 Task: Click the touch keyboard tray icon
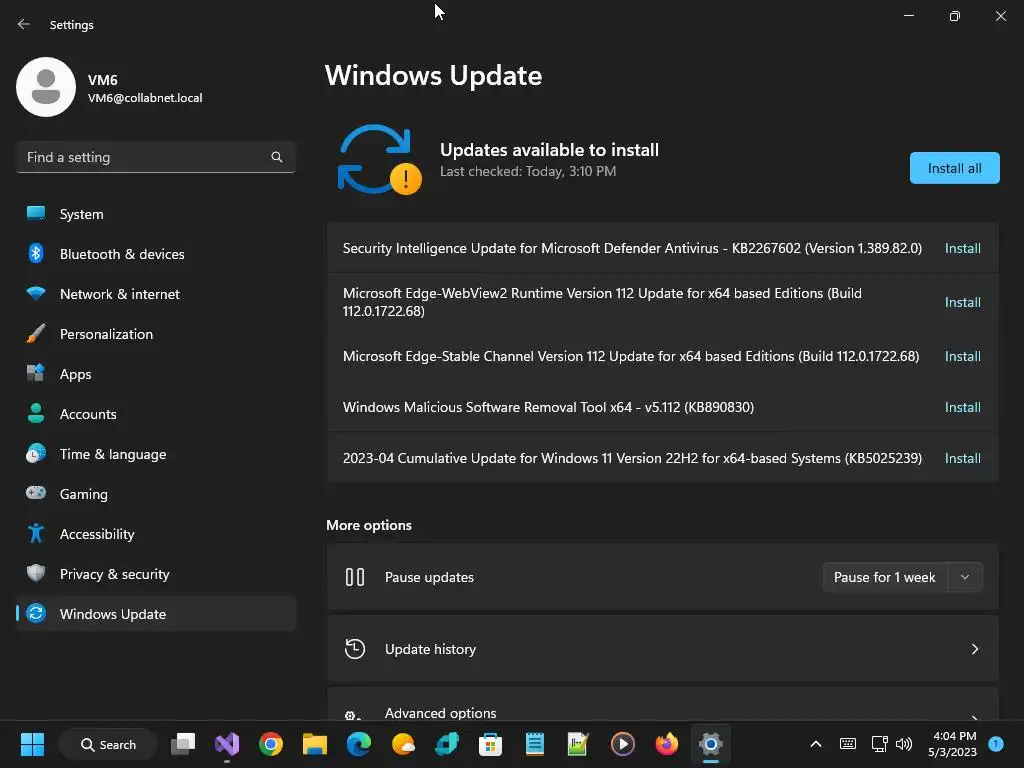point(848,744)
